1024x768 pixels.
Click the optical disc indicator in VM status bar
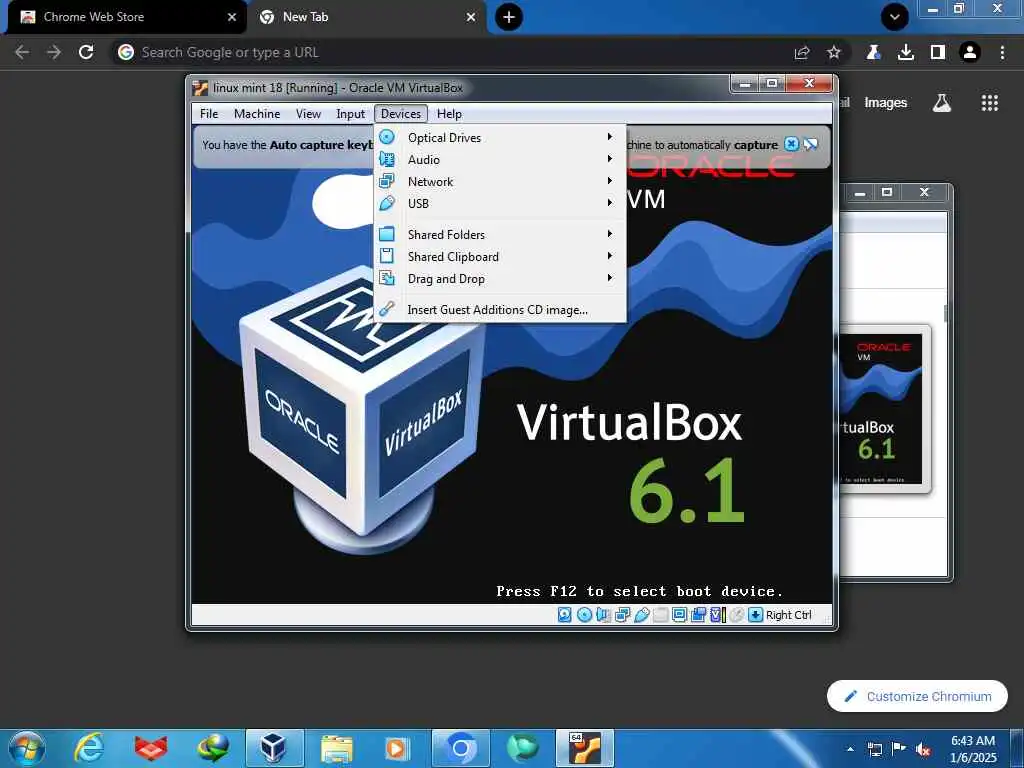coord(584,615)
